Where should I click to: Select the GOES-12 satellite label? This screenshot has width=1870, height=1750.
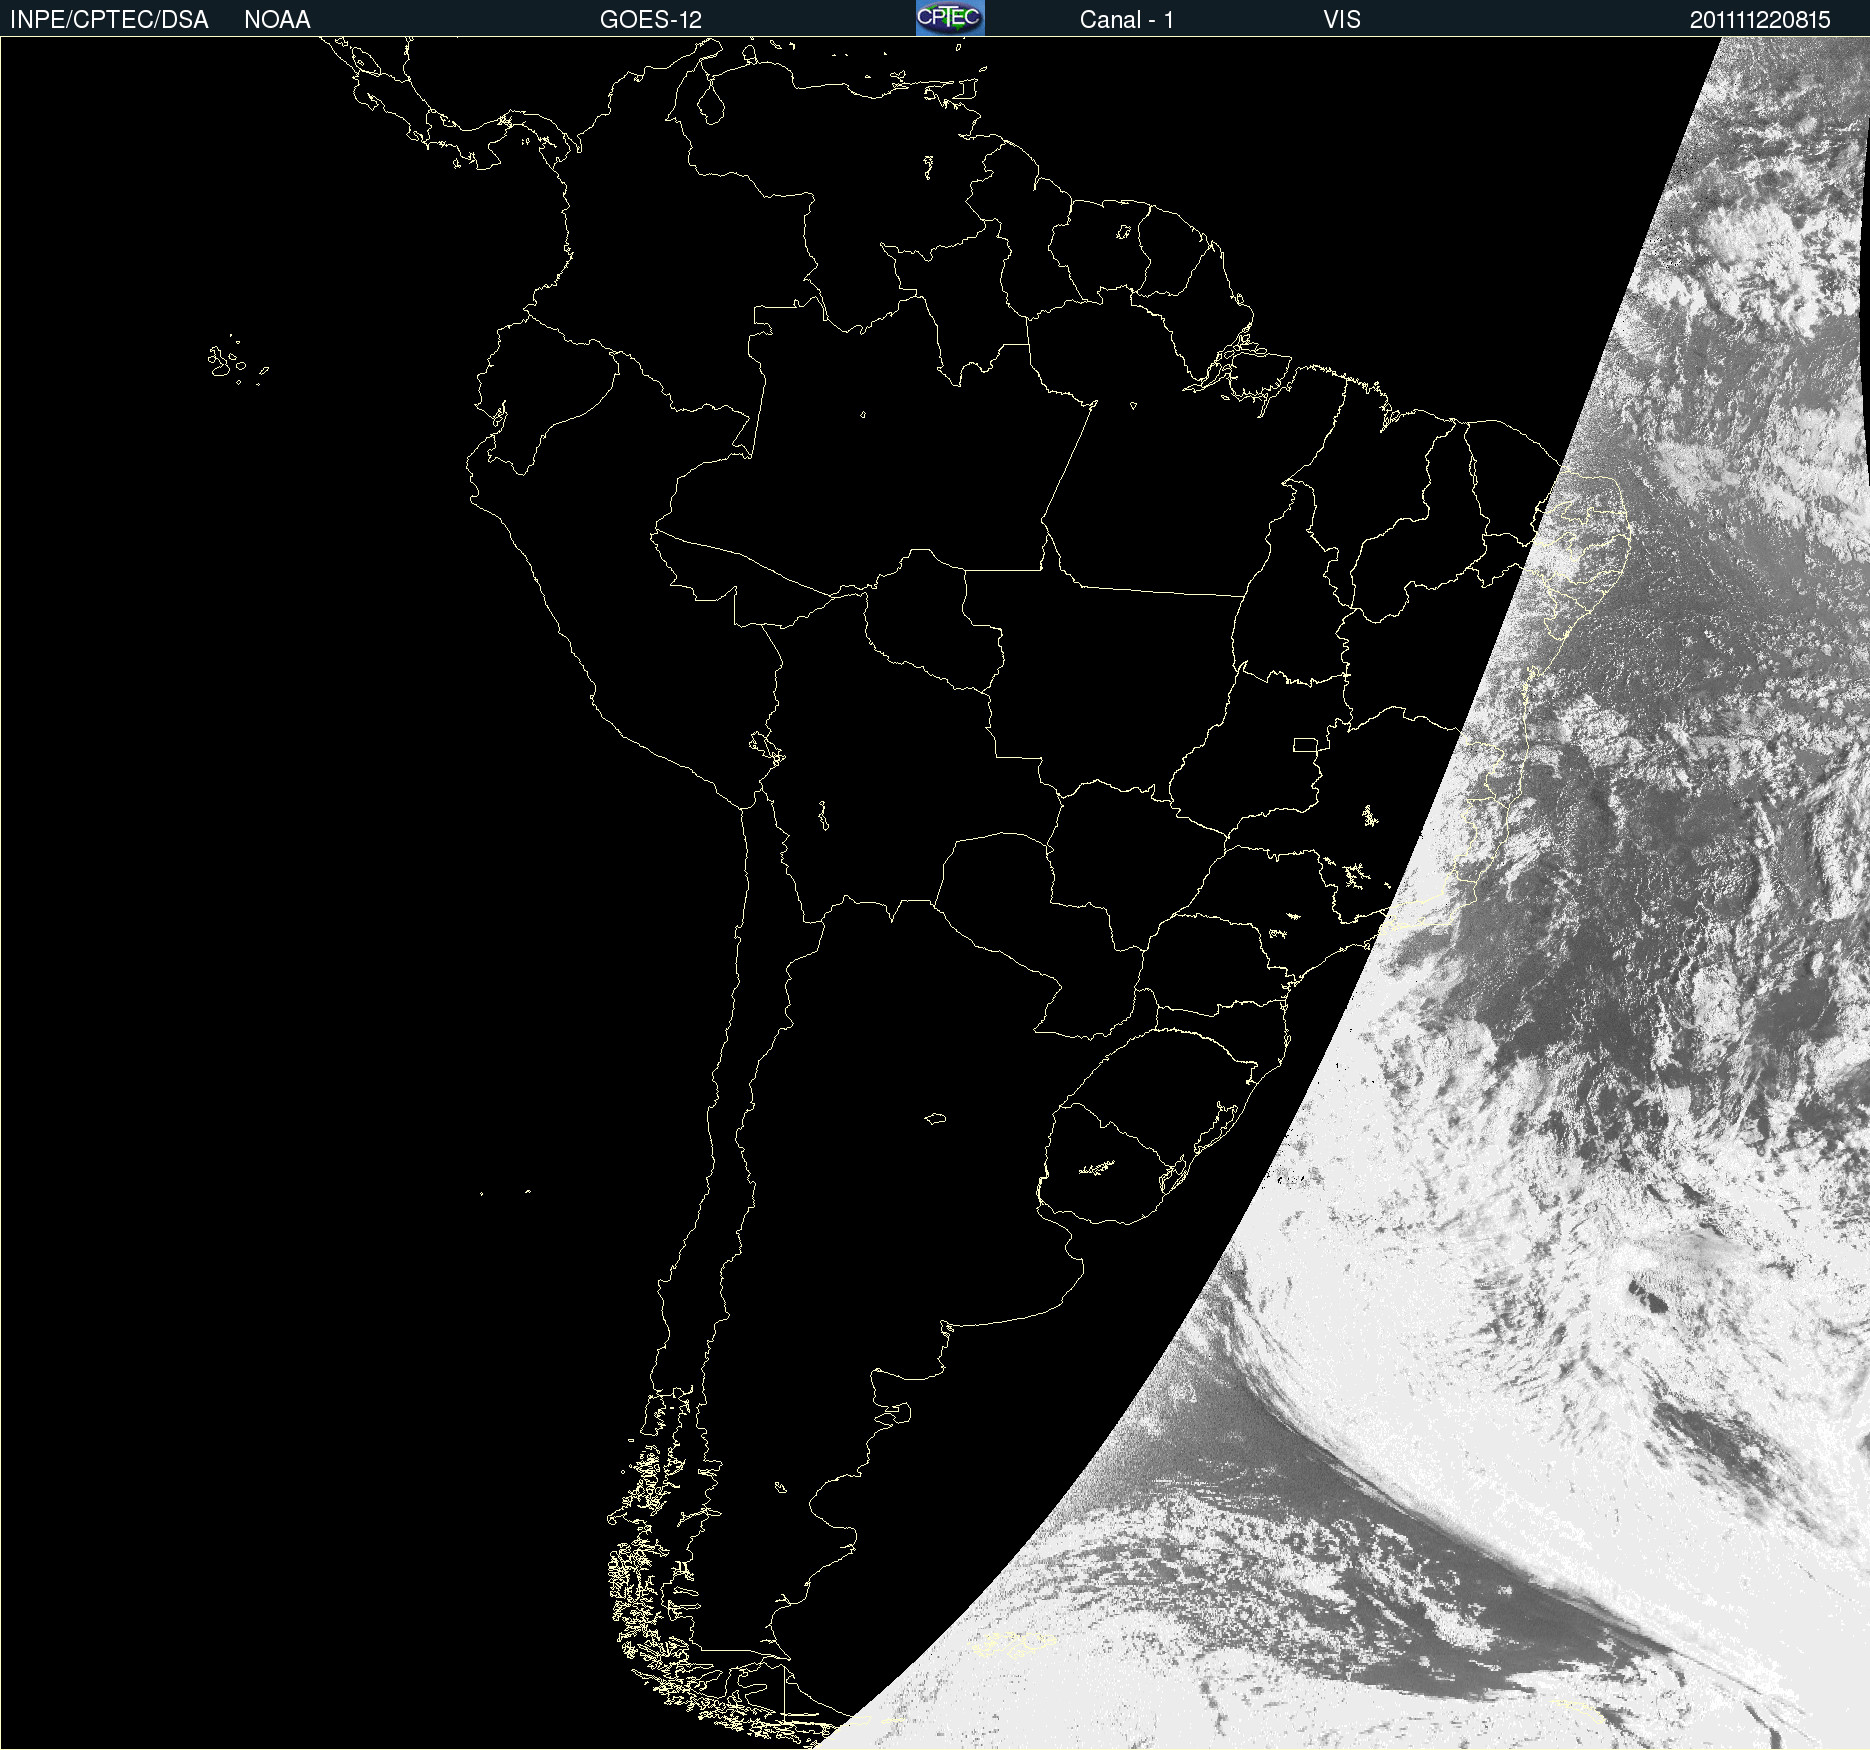650,20
